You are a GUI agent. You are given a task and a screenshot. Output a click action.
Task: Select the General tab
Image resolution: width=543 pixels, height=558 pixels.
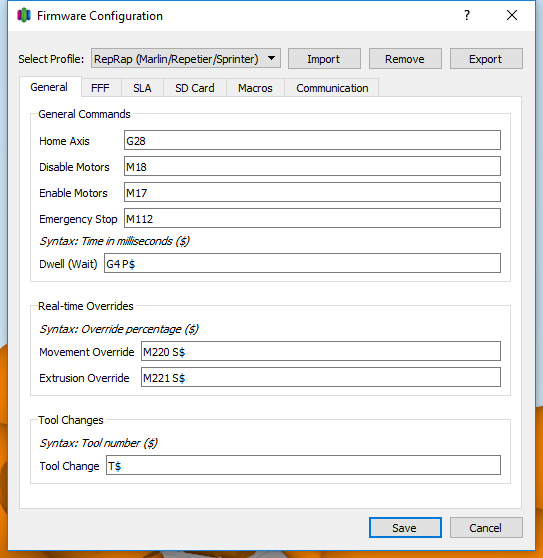49,87
